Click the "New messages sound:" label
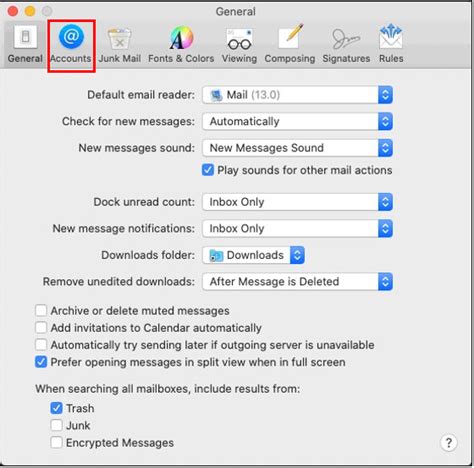 click(x=137, y=148)
